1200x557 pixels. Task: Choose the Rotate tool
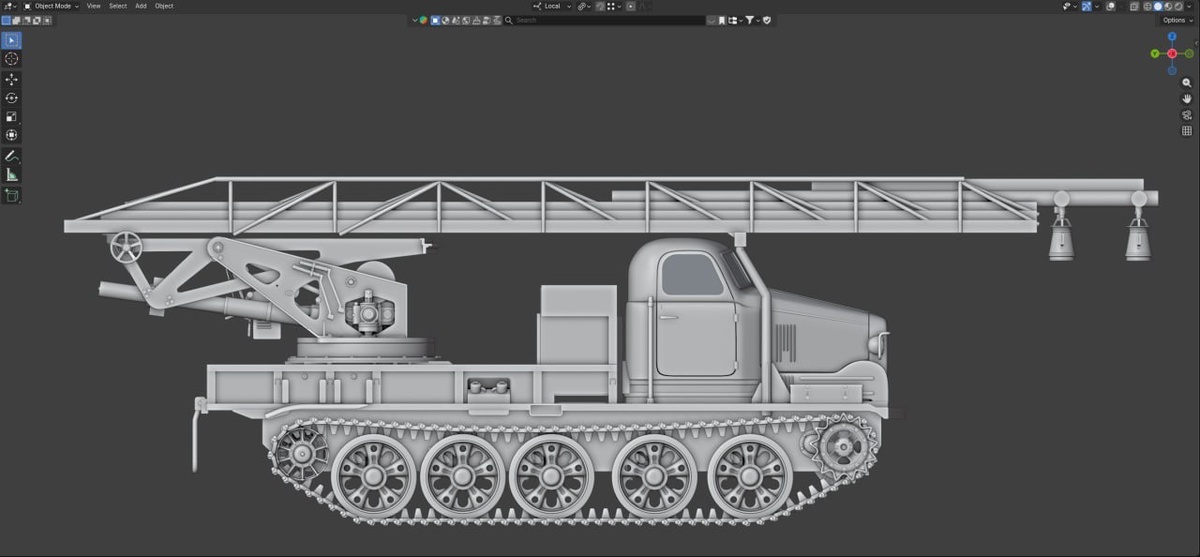coord(11,98)
